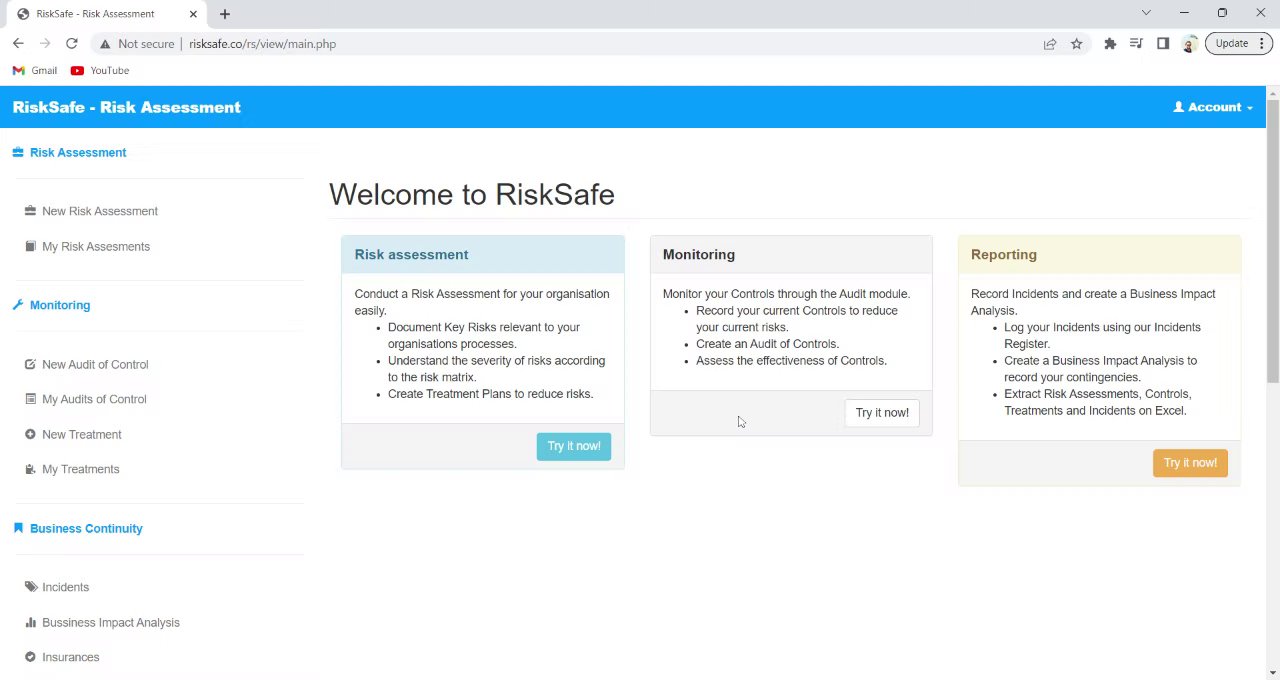This screenshot has width=1280, height=680.
Task: Select the Business Continuity section heading
Action: click(x=86, y=528)
